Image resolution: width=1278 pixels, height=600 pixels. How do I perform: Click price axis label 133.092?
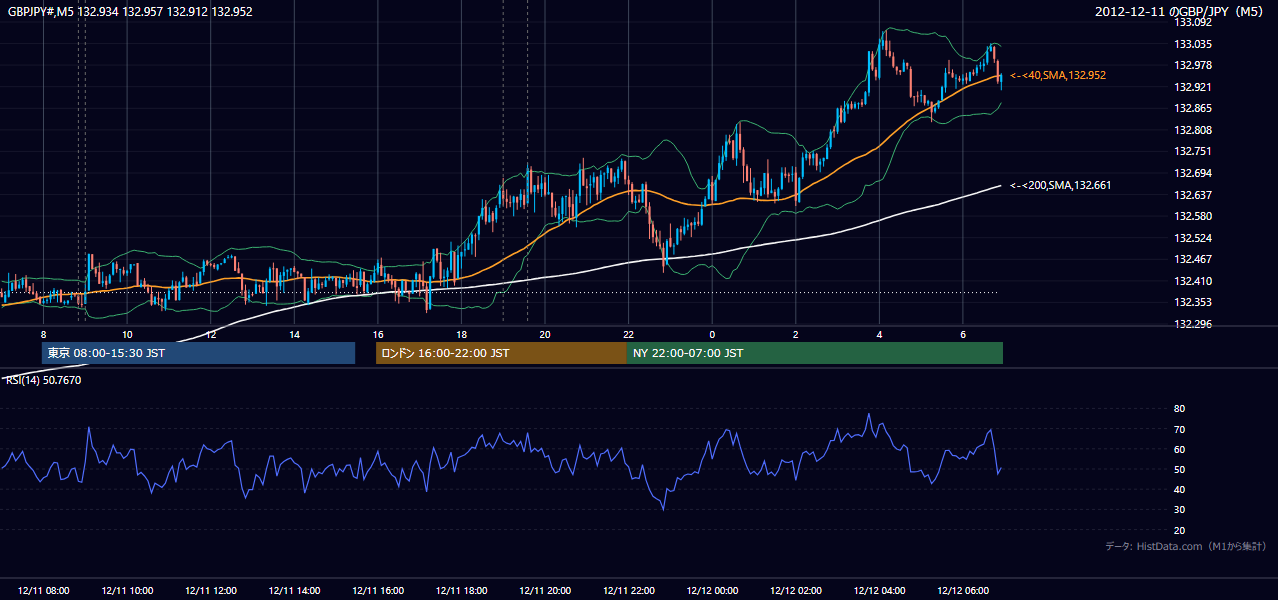pyautogui.click(x=1193, y=22)
